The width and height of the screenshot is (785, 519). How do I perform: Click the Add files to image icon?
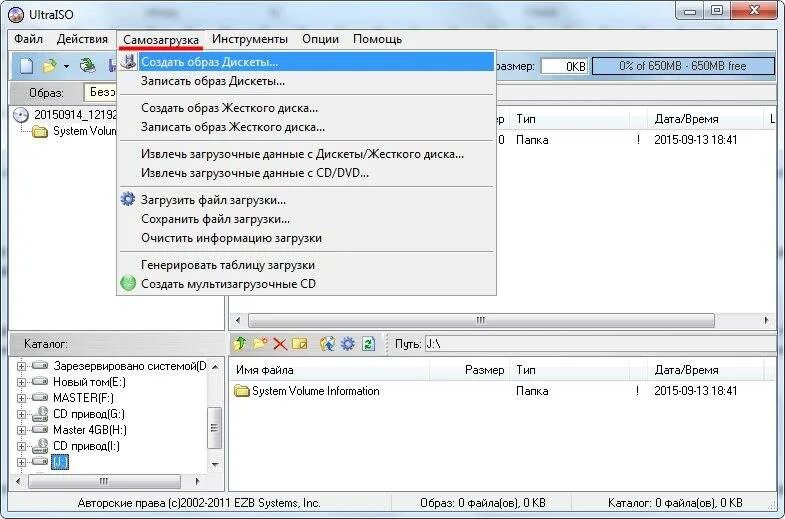coord(327,344)
